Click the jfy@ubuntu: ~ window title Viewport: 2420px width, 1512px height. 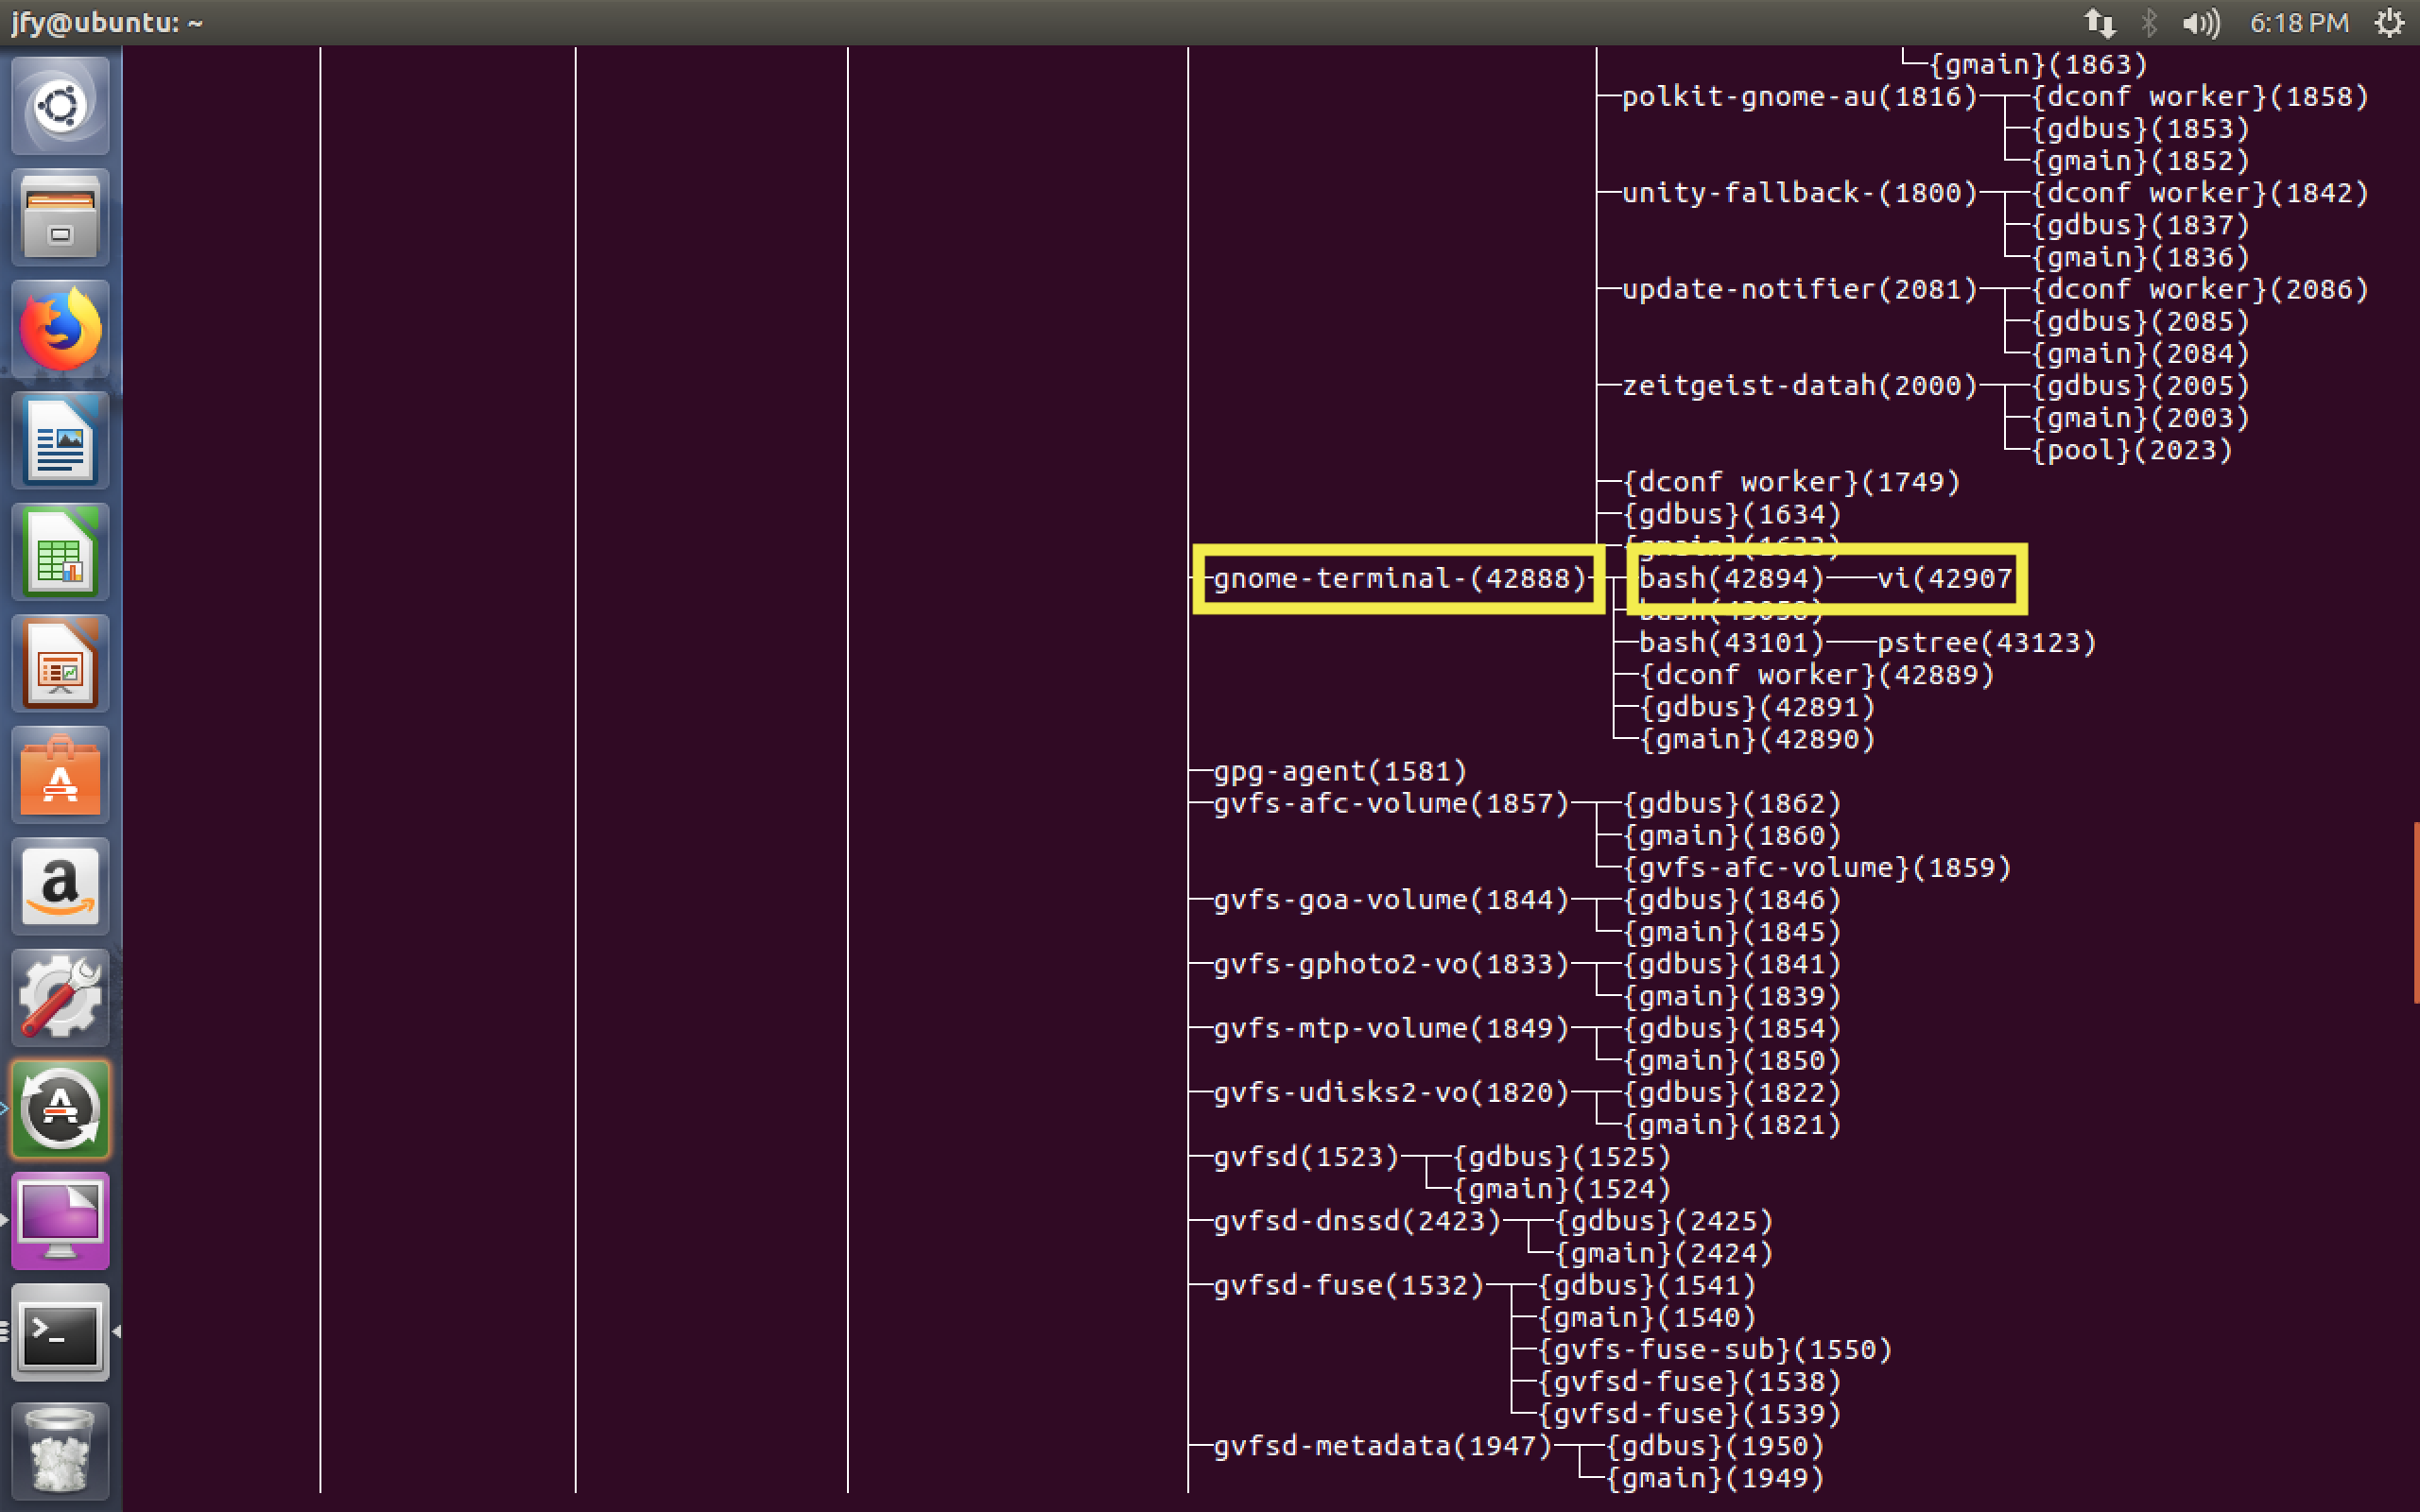tap(107, 22)
